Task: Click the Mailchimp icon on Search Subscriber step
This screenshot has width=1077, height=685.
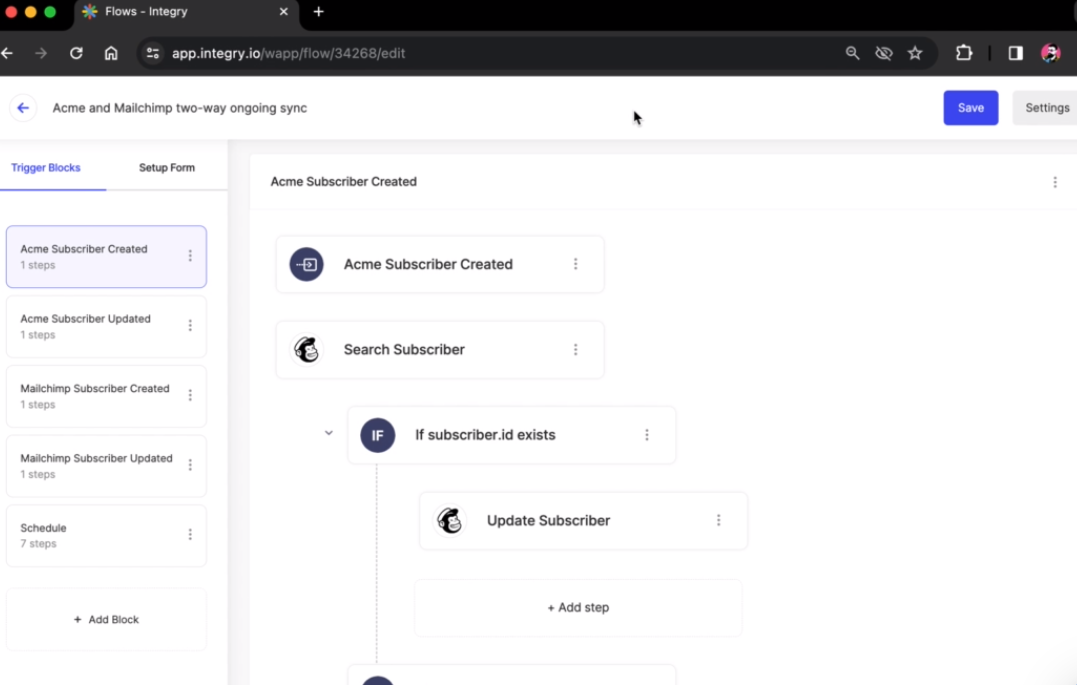Action: (306, 349)
